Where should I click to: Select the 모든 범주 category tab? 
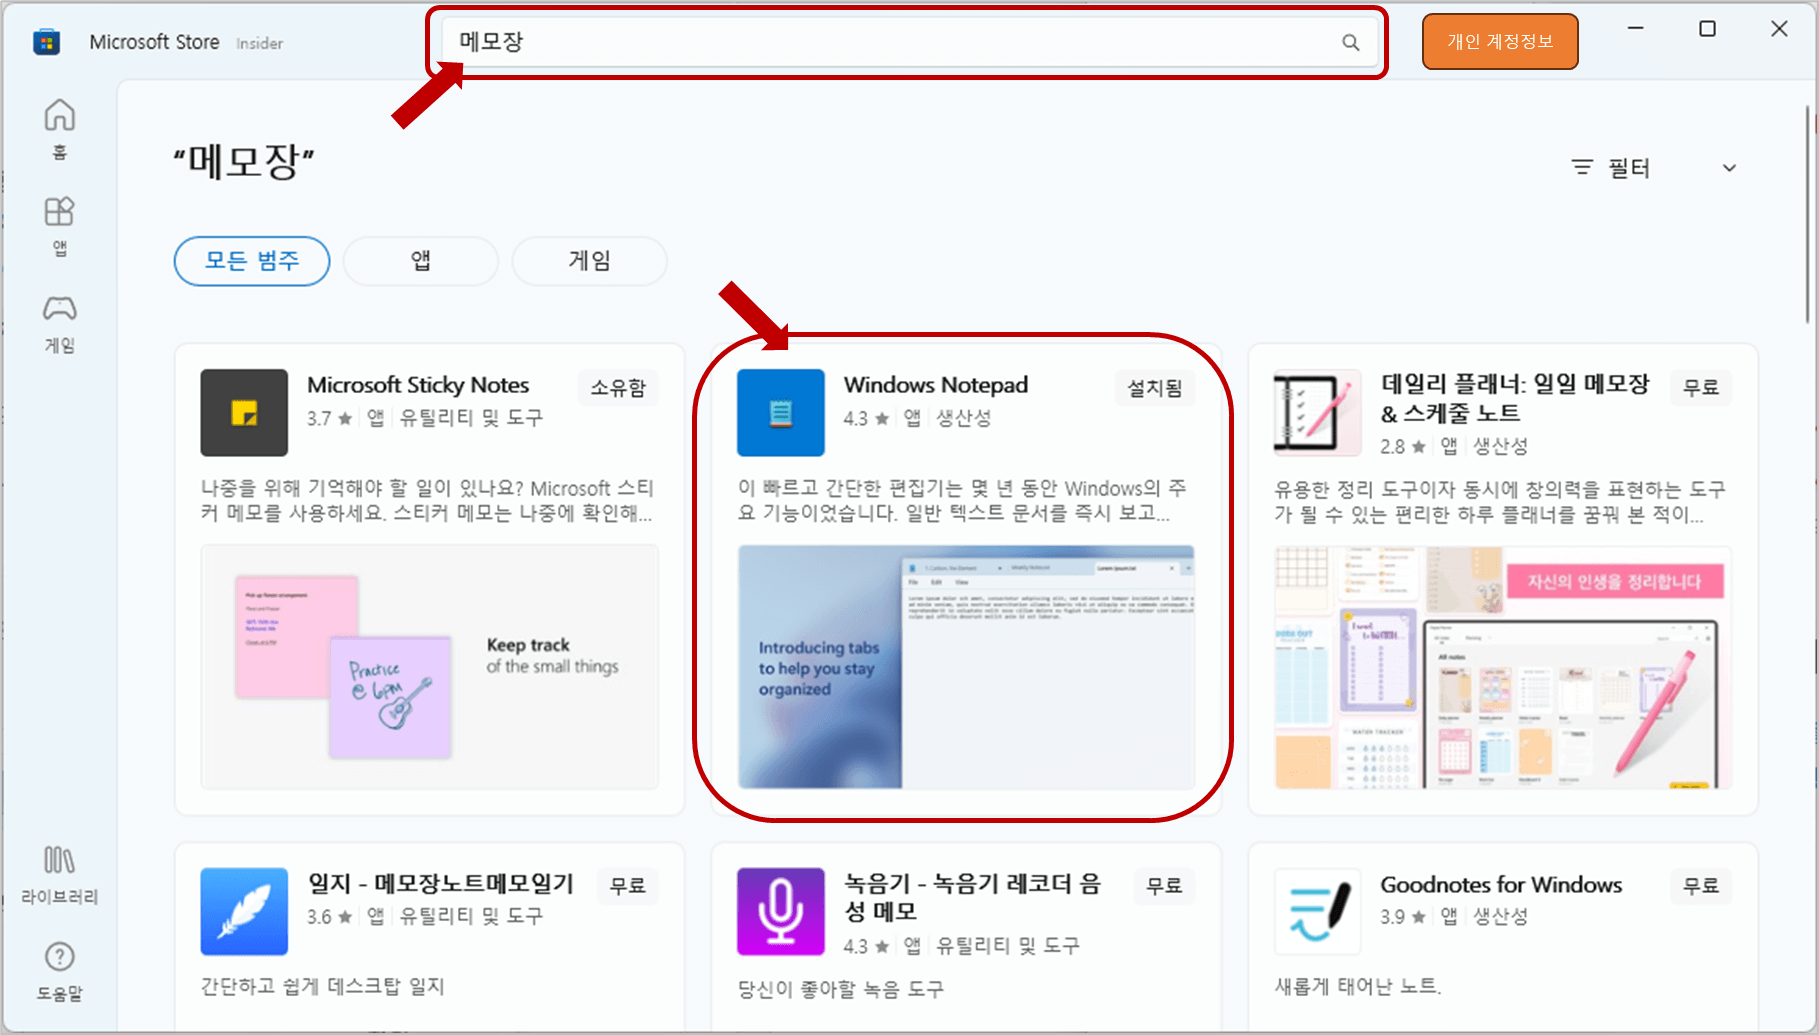[252, 261]
